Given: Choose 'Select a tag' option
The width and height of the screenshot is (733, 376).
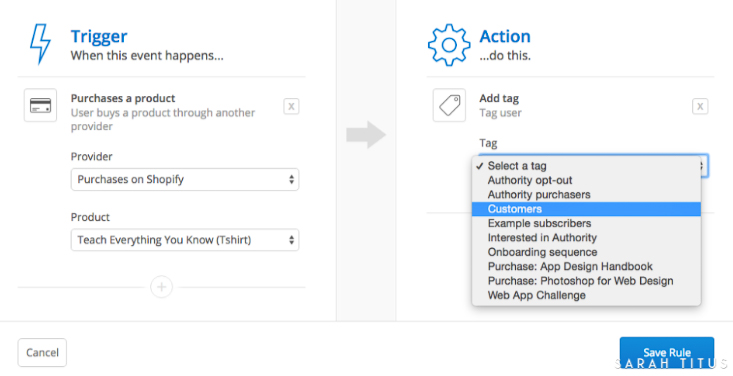Looking at the screenshot, I should 586,166.
